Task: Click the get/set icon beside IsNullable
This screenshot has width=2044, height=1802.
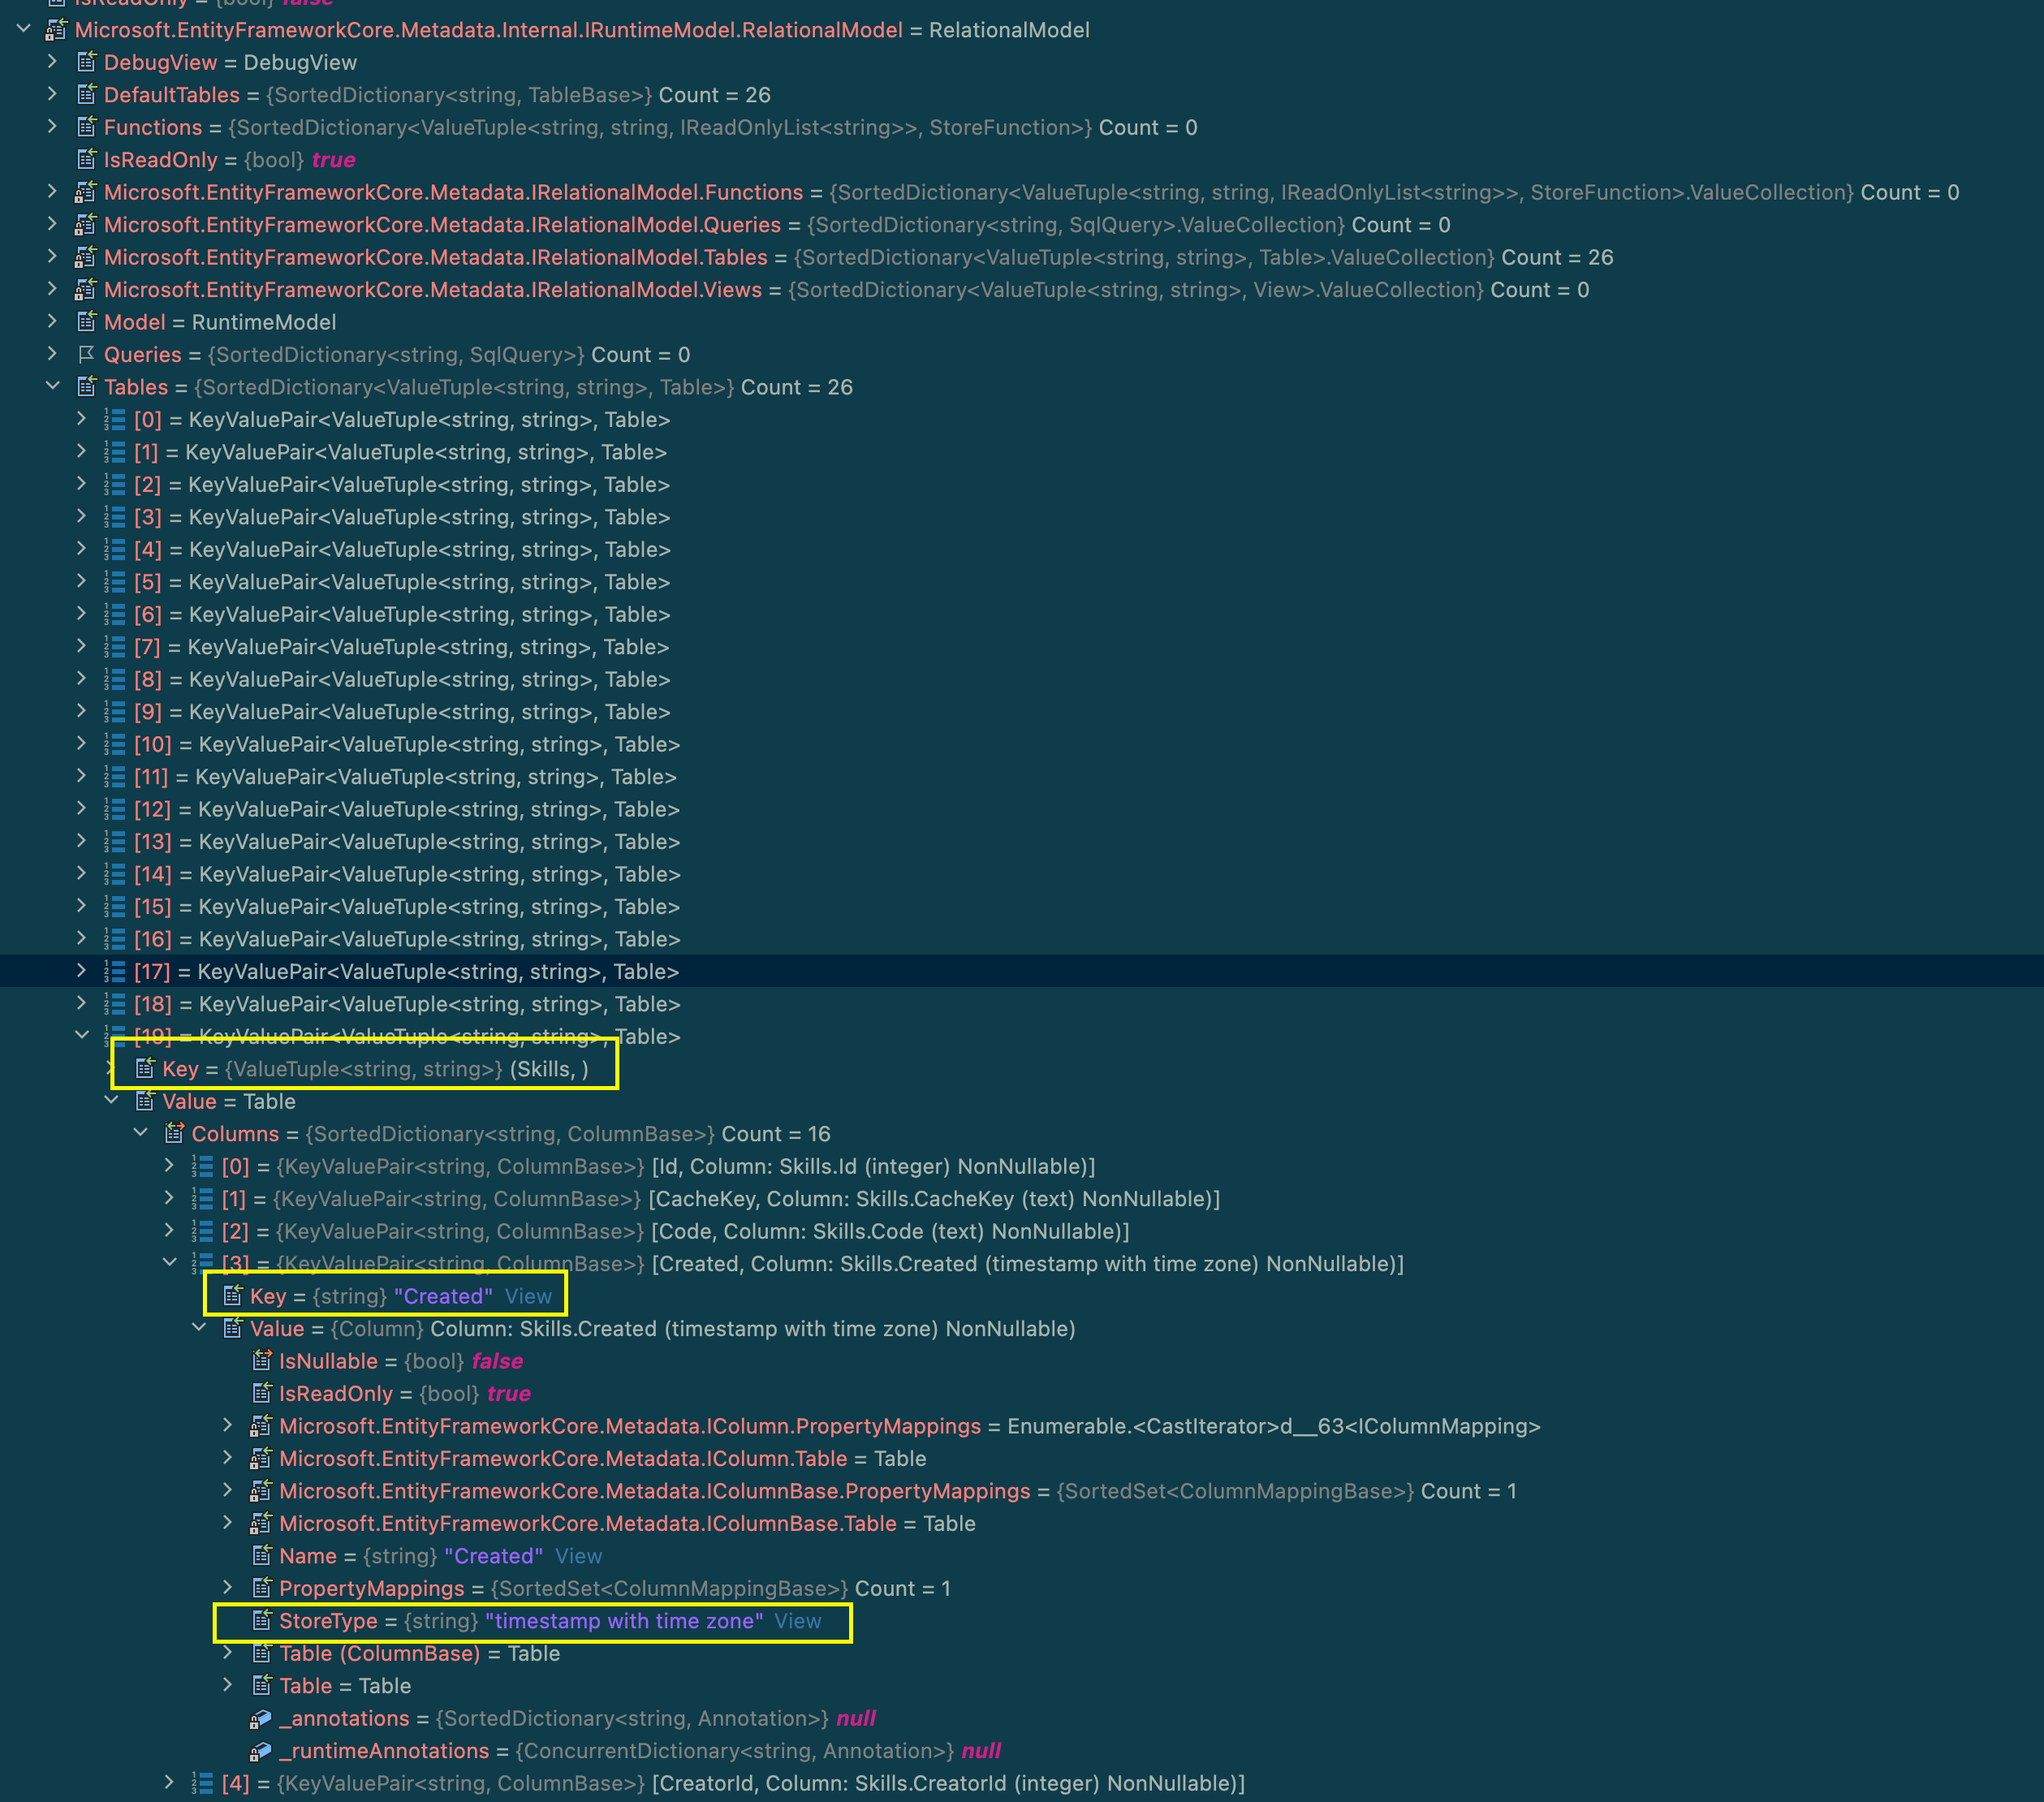Action: [264, 1361]
